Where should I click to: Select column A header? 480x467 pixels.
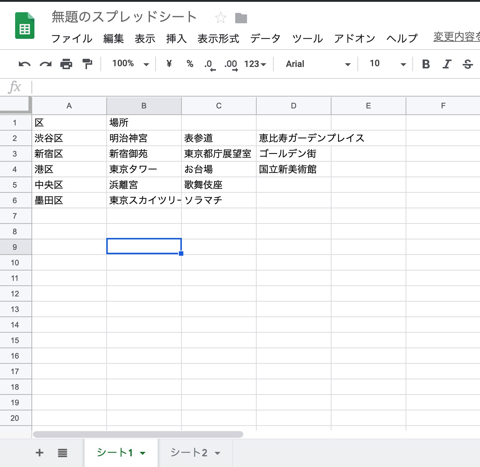point(69,106)
